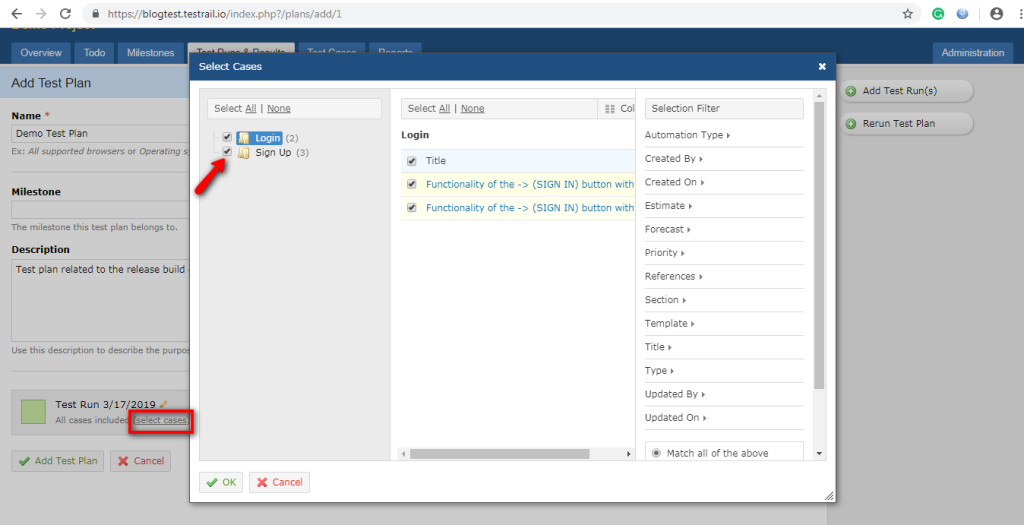Click the green Test Run color square
Screen dimensions: 1024x525
coord(33,411)
